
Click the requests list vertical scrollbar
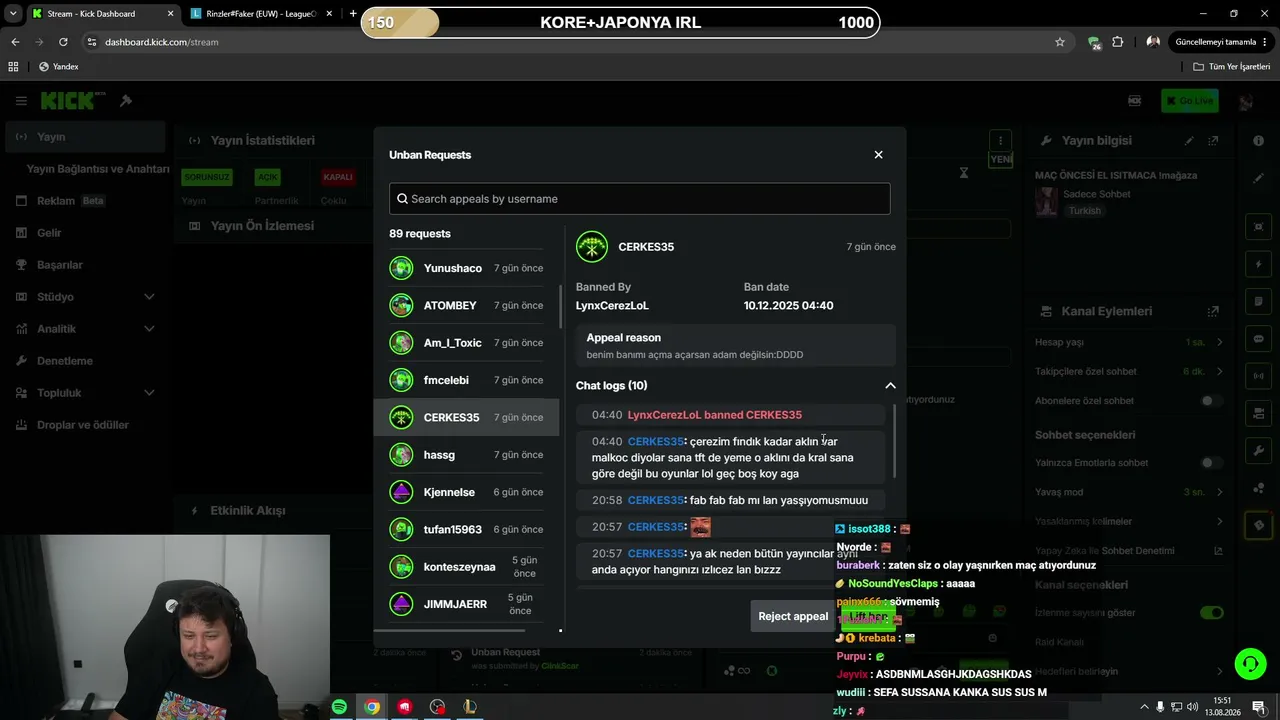pos(561,306)
